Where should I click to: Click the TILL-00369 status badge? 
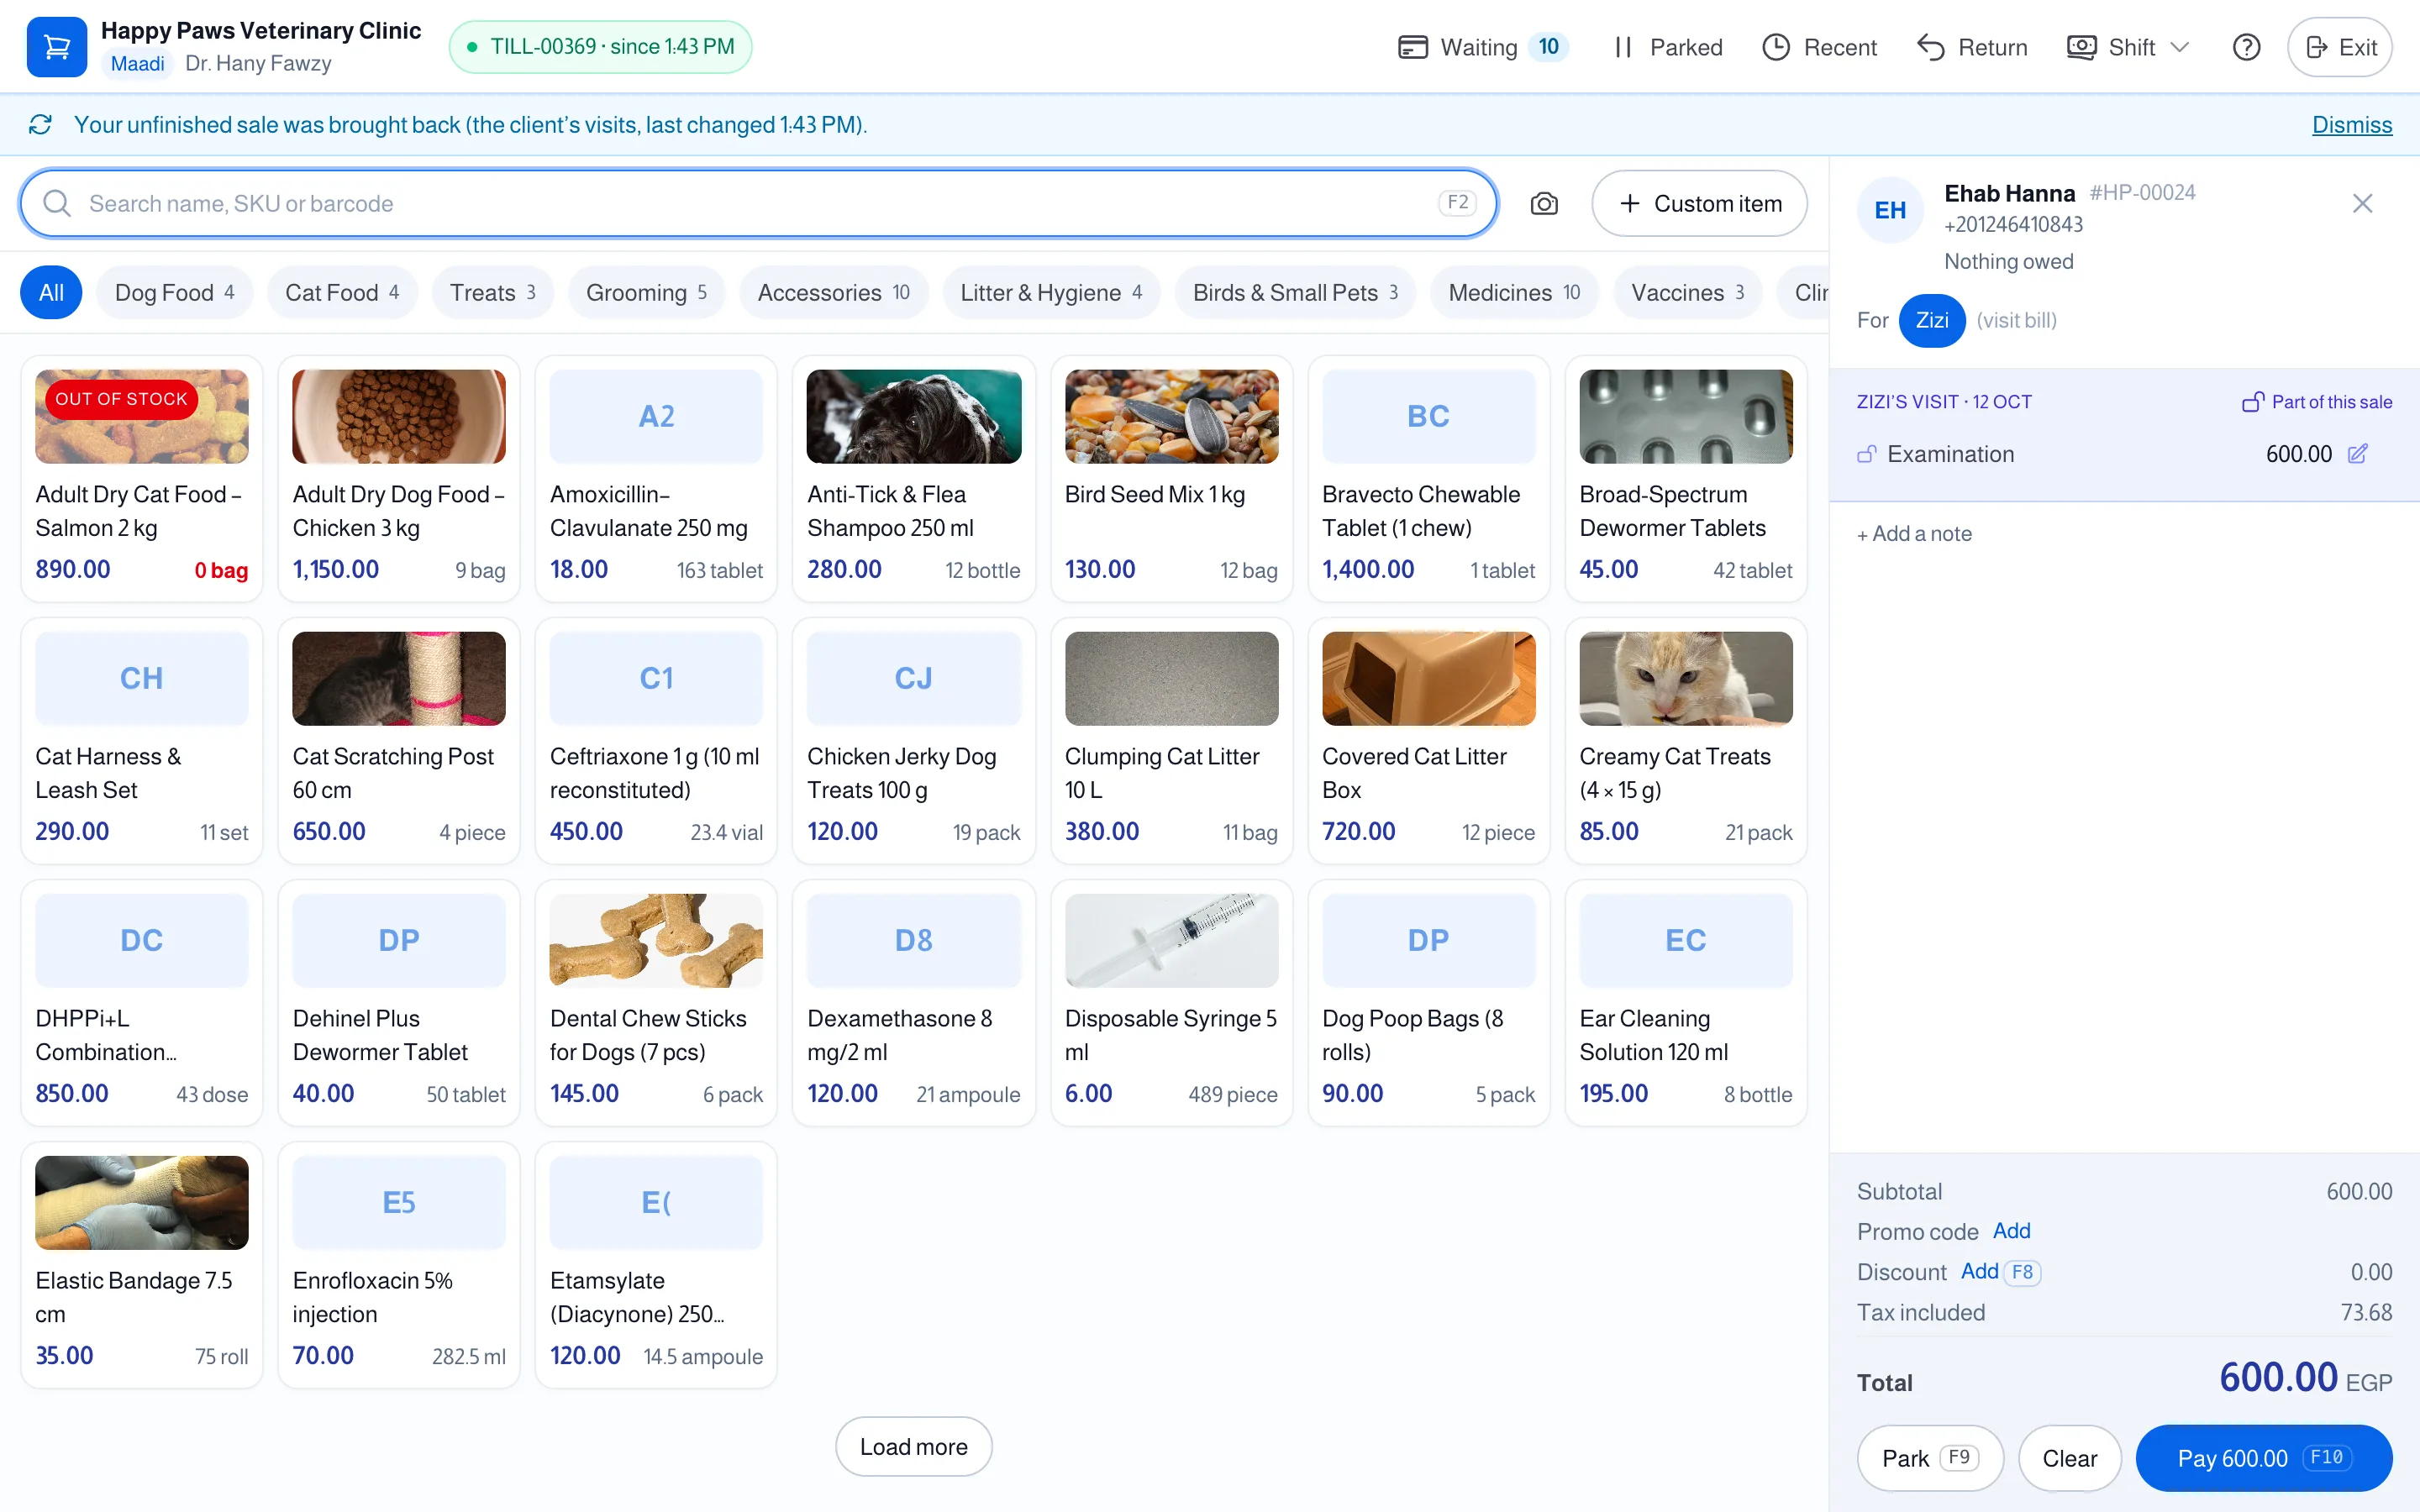(600, 47)
